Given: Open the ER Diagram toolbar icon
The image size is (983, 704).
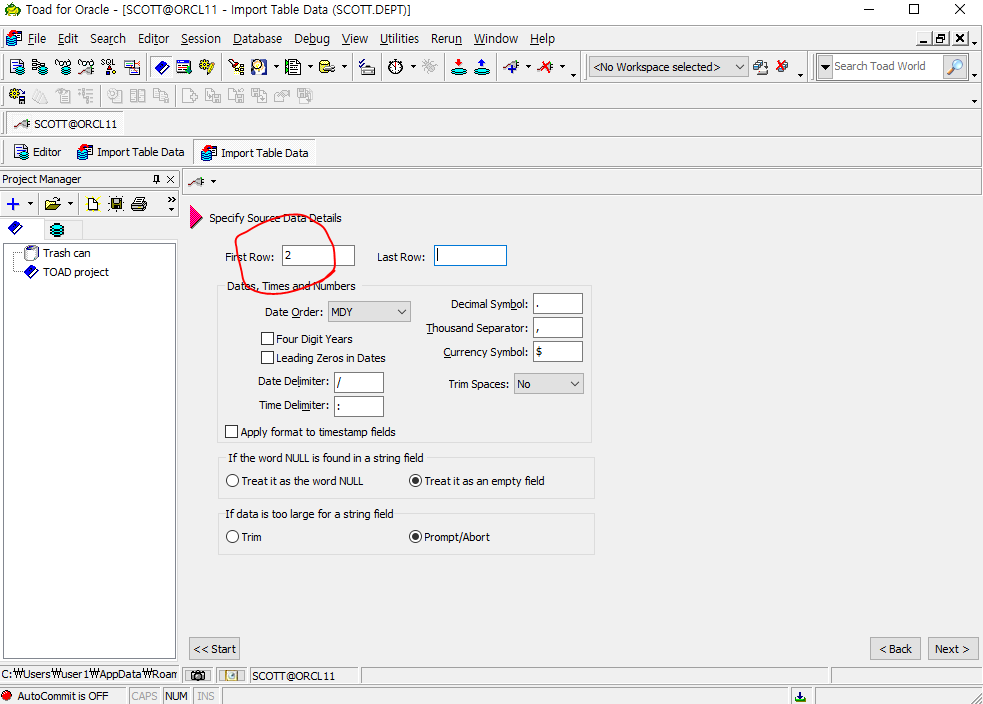Looking at the screenshot, I should coord(132,66).
